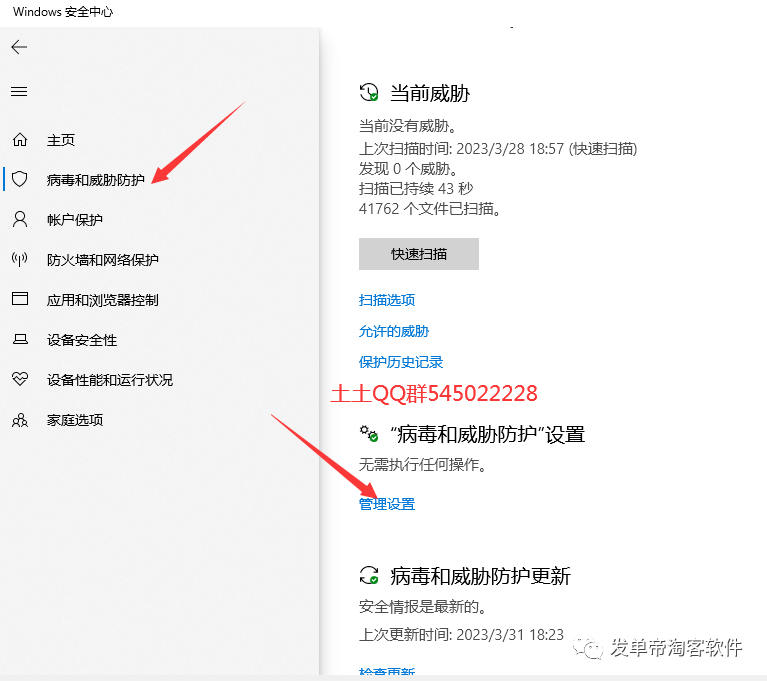Click the 病毒和威胁防护更新 heading
This screenshot has width=767, height=681.
(x=480, y=576)
